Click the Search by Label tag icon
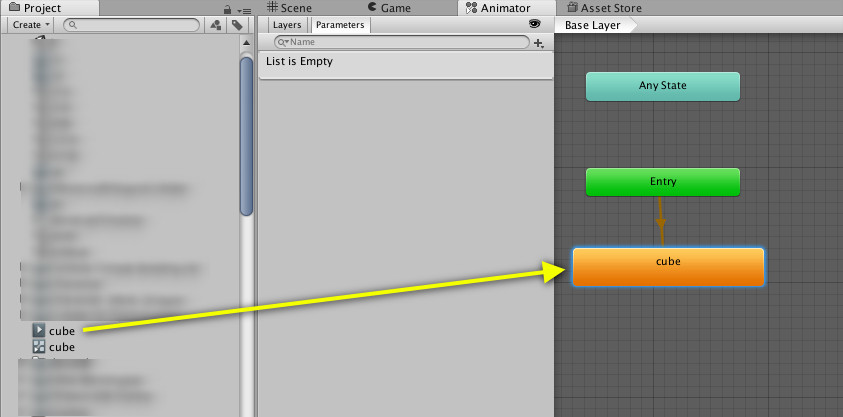The width and height of the screenshot is (843, 417). click(x=237, y=25)
